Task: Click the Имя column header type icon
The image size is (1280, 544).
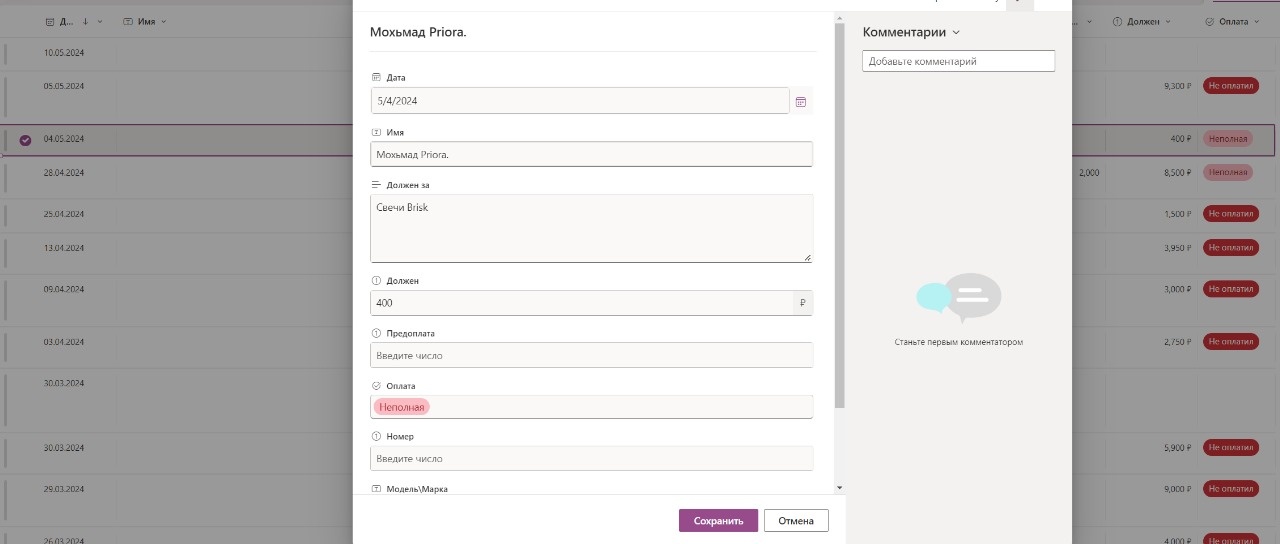Action: pyautogui.click(x=128, y=21)
